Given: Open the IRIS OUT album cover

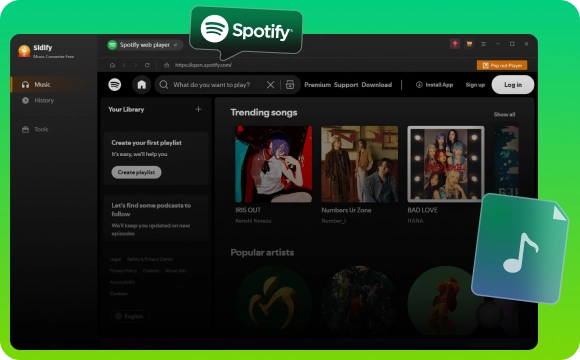Looking at the screenshot, I should (274, 164).
